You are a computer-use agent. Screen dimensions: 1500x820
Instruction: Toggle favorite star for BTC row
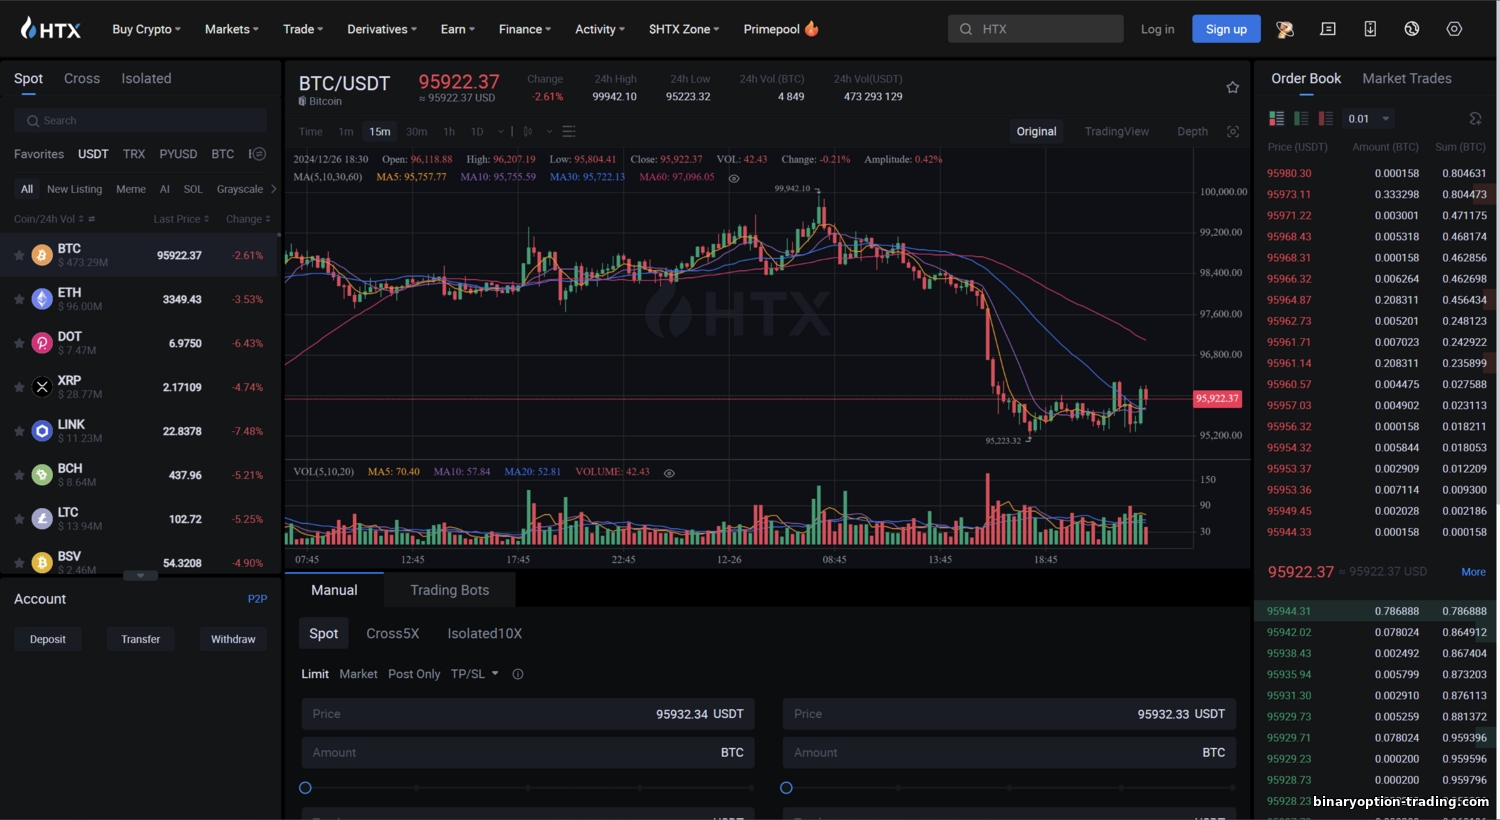[19, 255]
